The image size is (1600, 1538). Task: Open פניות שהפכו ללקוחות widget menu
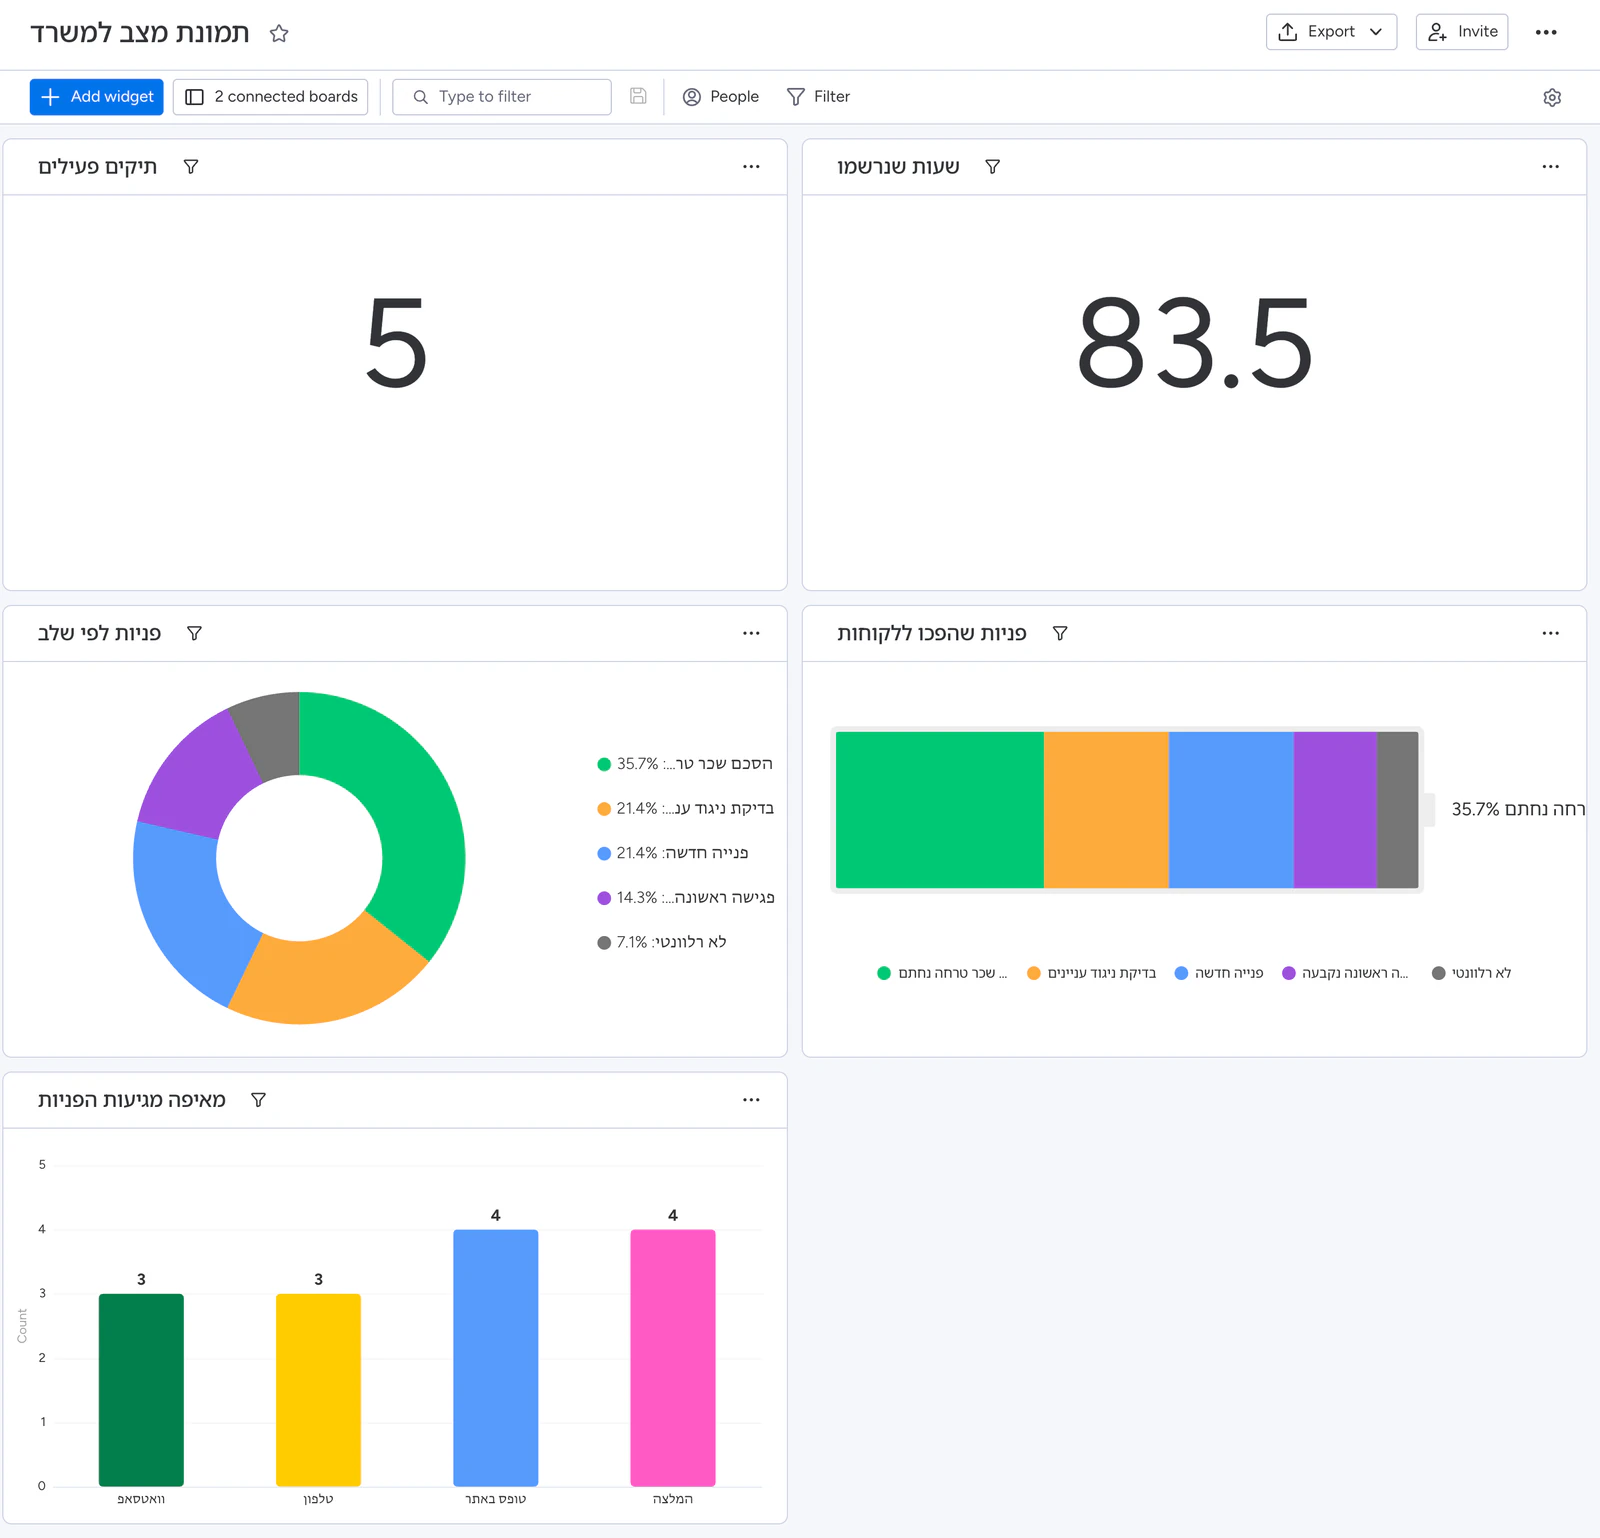[1550, 633]
